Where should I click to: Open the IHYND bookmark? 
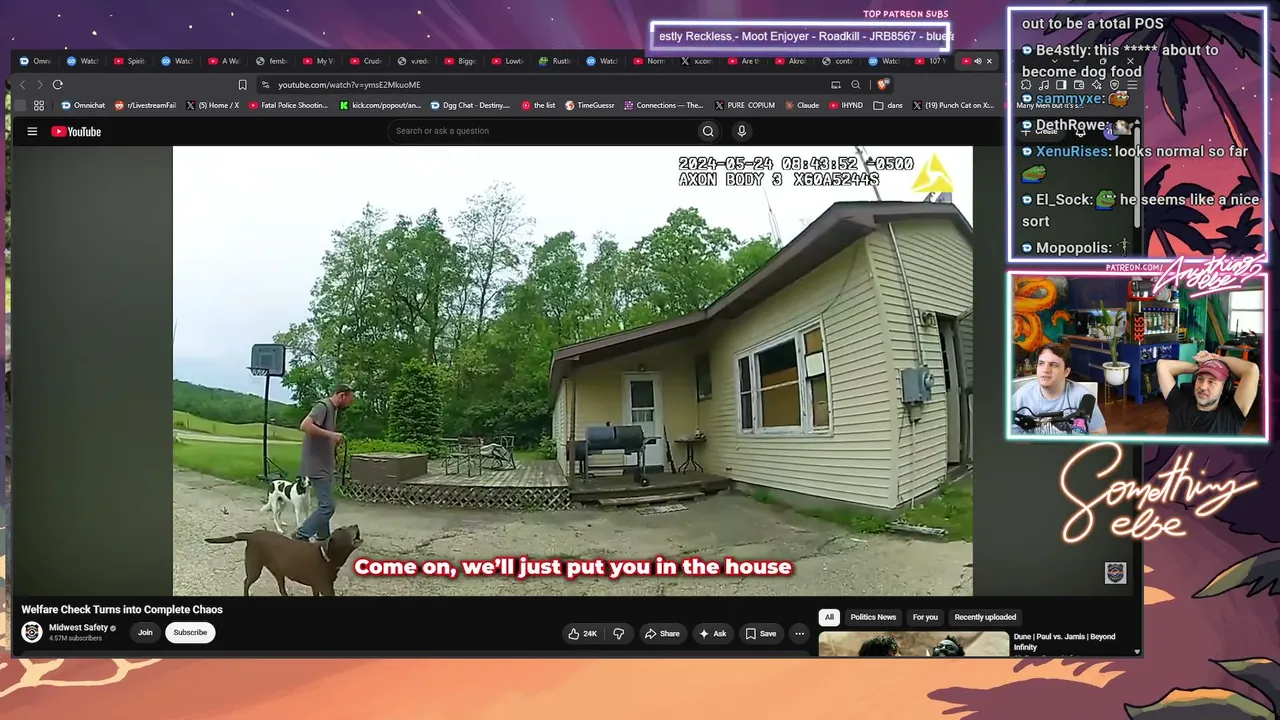point(846,105)
